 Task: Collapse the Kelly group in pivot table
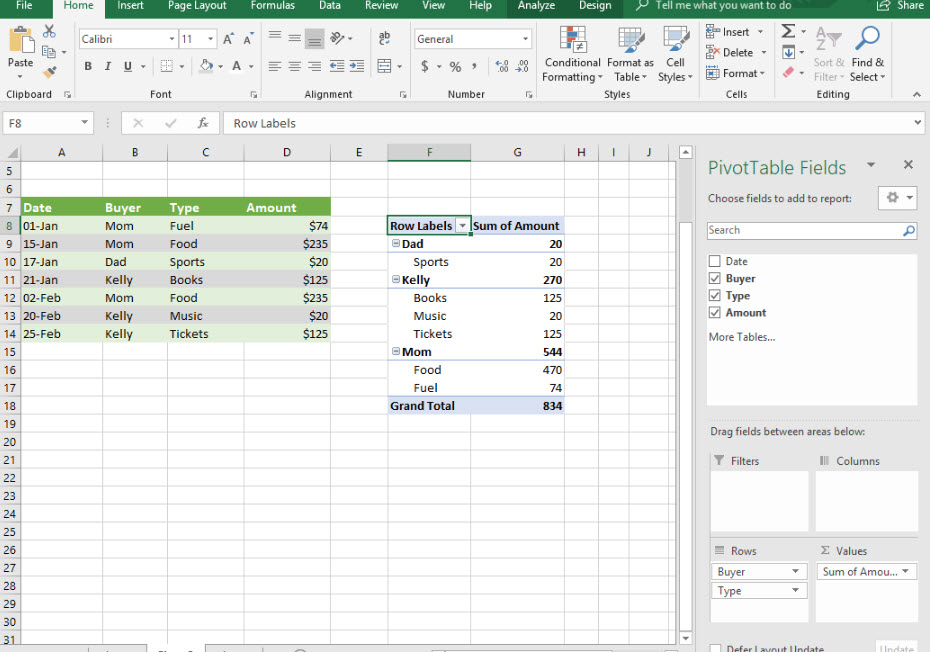tap(396, 280)
